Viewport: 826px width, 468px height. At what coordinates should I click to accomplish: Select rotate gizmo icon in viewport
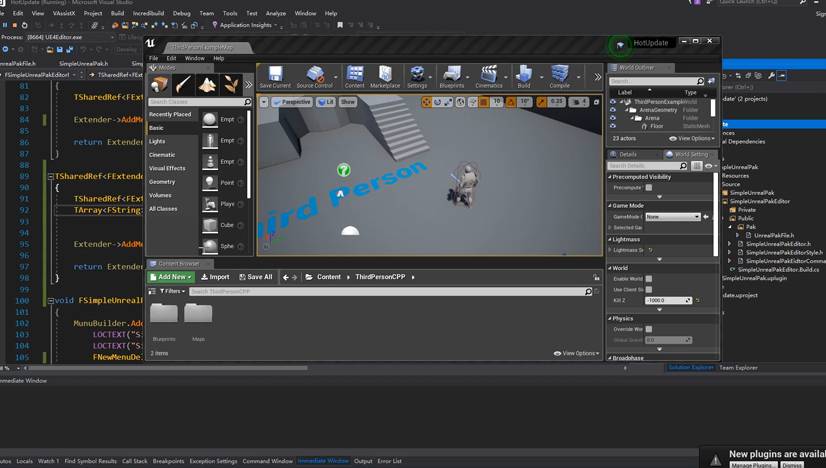click(437, 102)
